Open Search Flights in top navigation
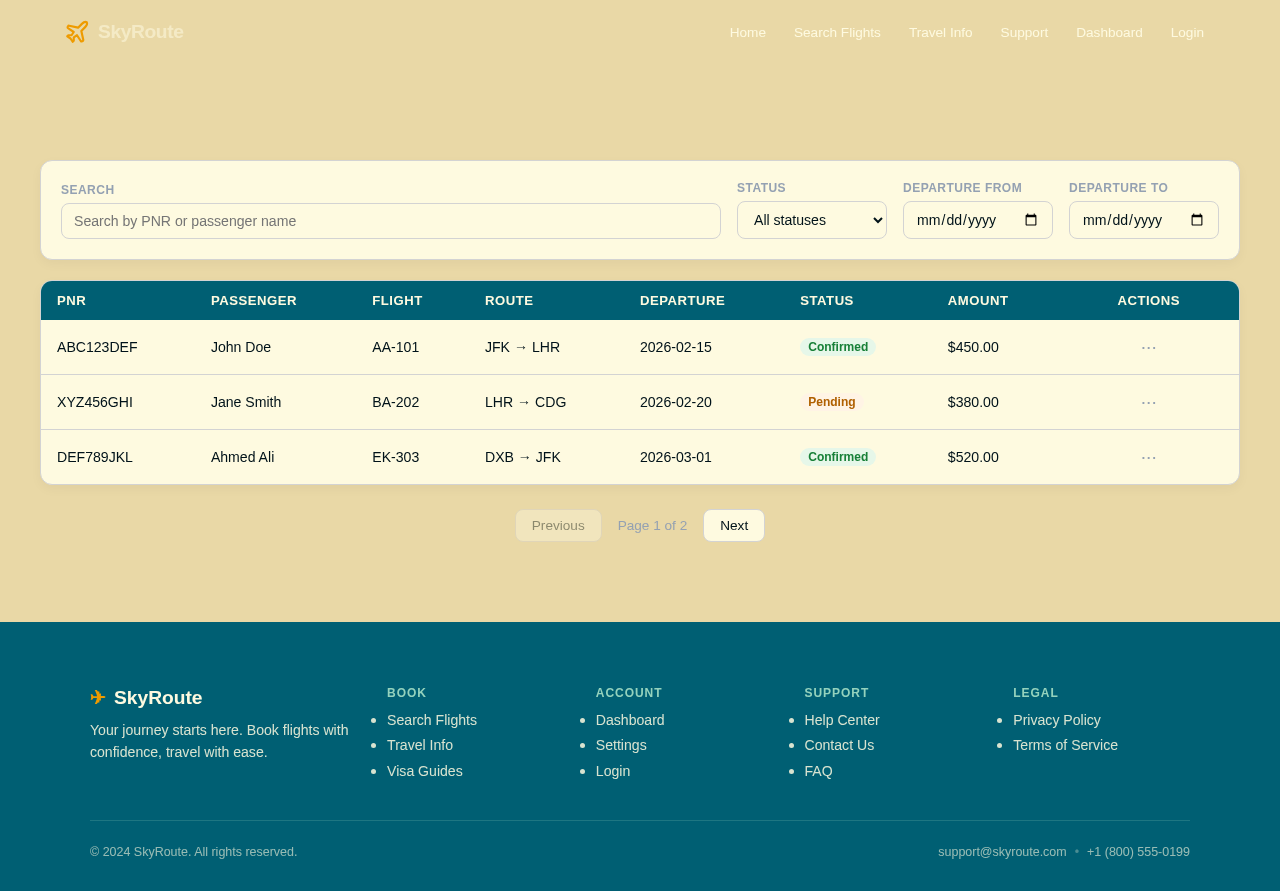Image resolution: width=1280 pixels, height=891 pixels. [837, 32]
